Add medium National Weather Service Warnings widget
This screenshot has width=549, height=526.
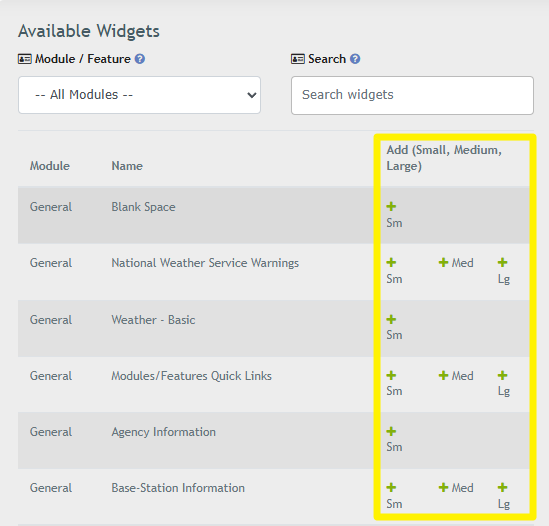[456, 263]
